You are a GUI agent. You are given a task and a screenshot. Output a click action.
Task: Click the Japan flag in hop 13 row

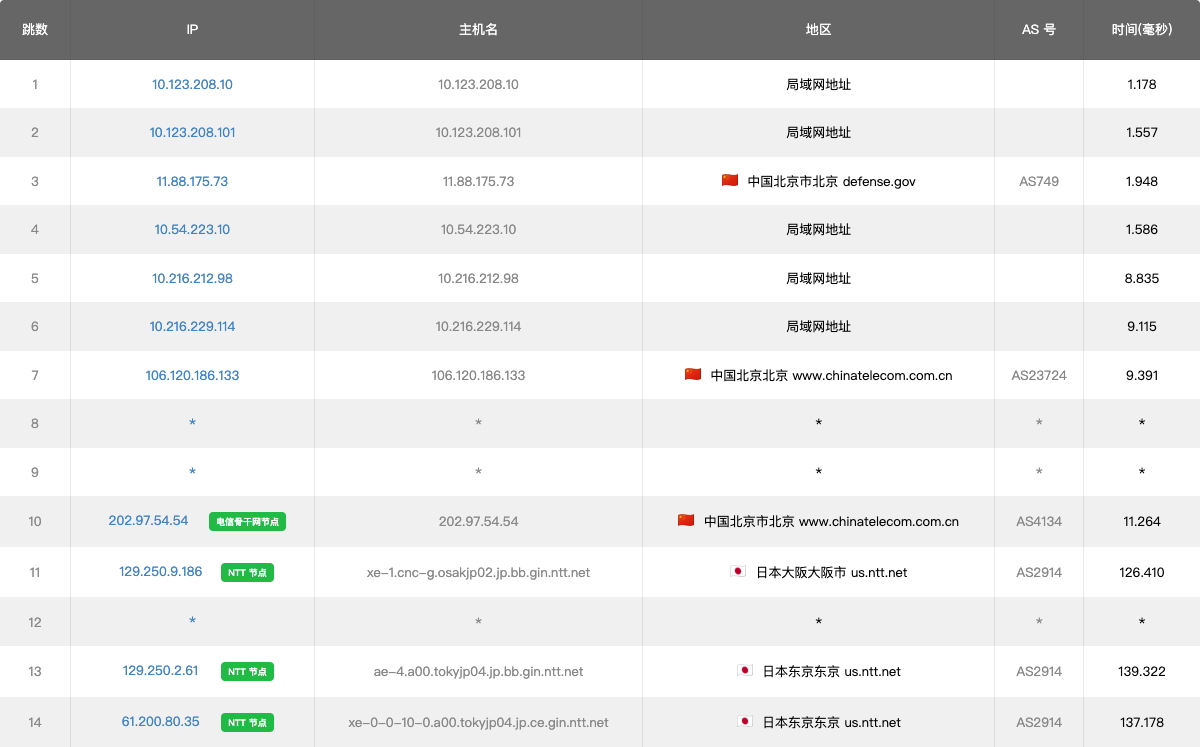[x=745, y=671]
